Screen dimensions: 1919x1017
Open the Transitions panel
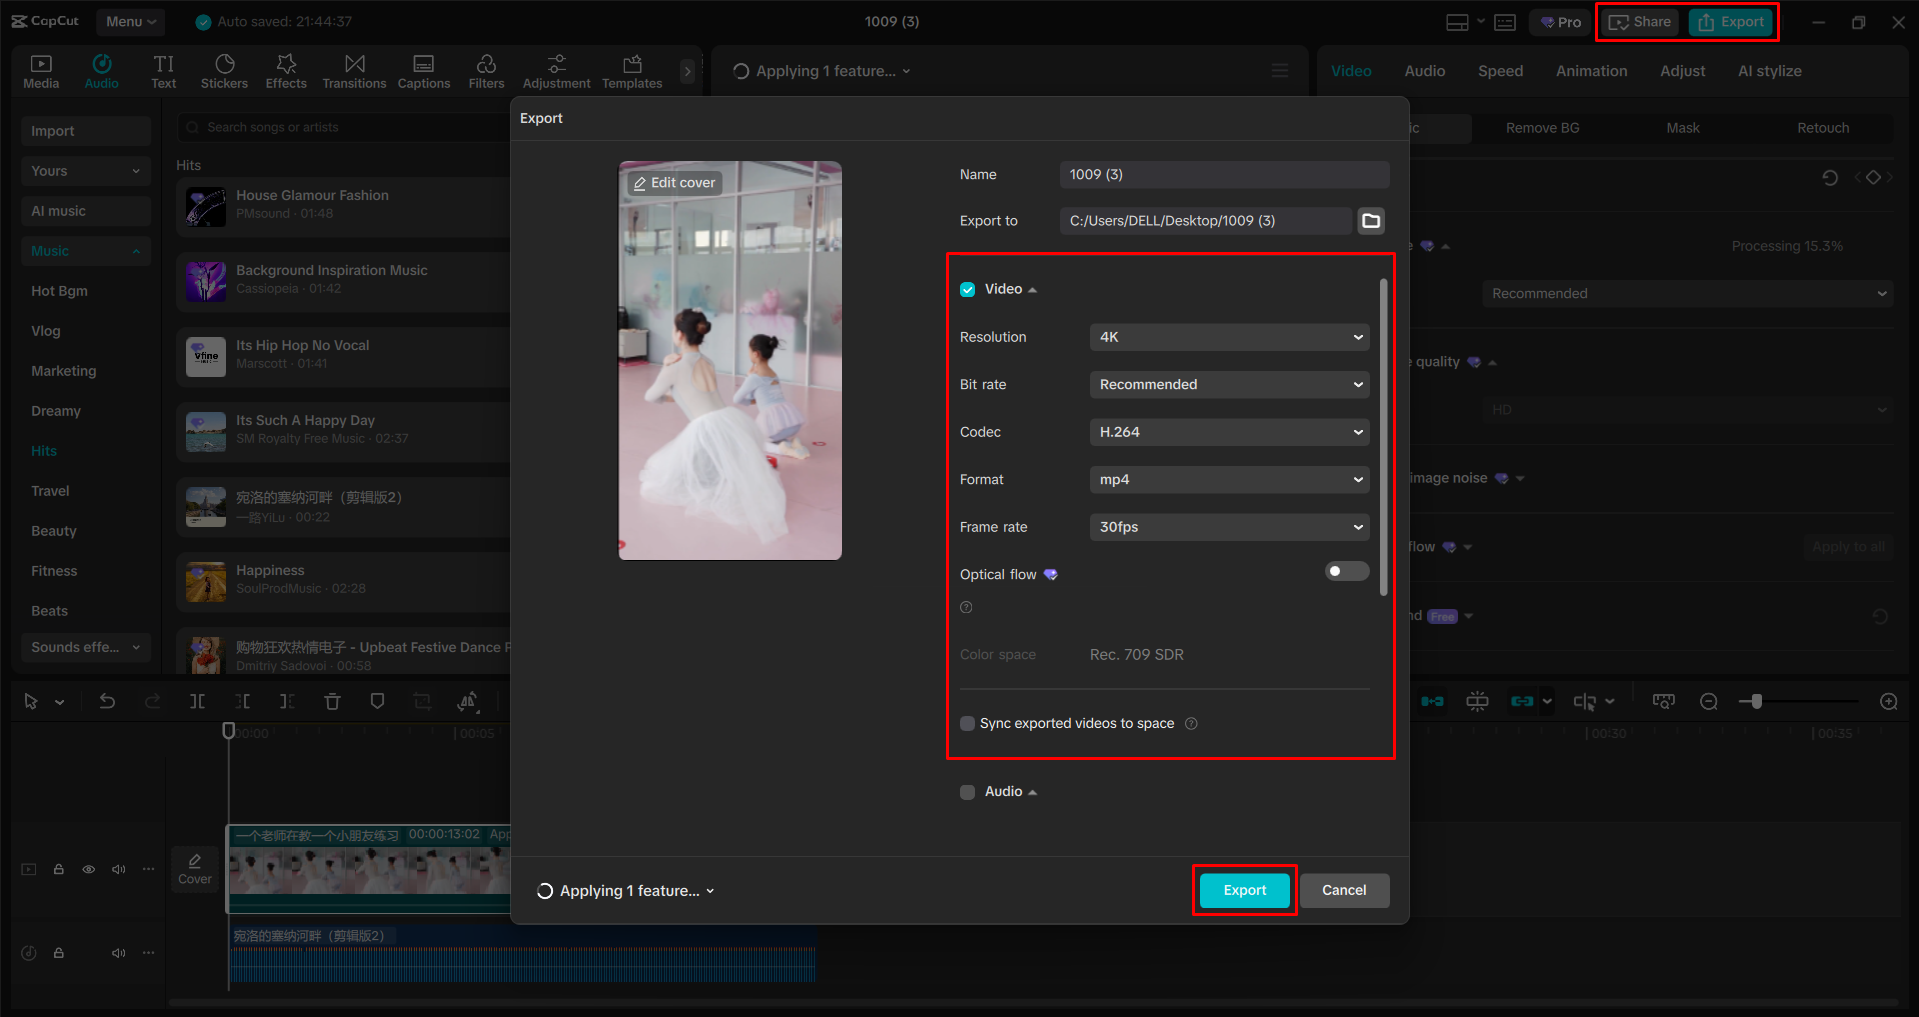354,70
